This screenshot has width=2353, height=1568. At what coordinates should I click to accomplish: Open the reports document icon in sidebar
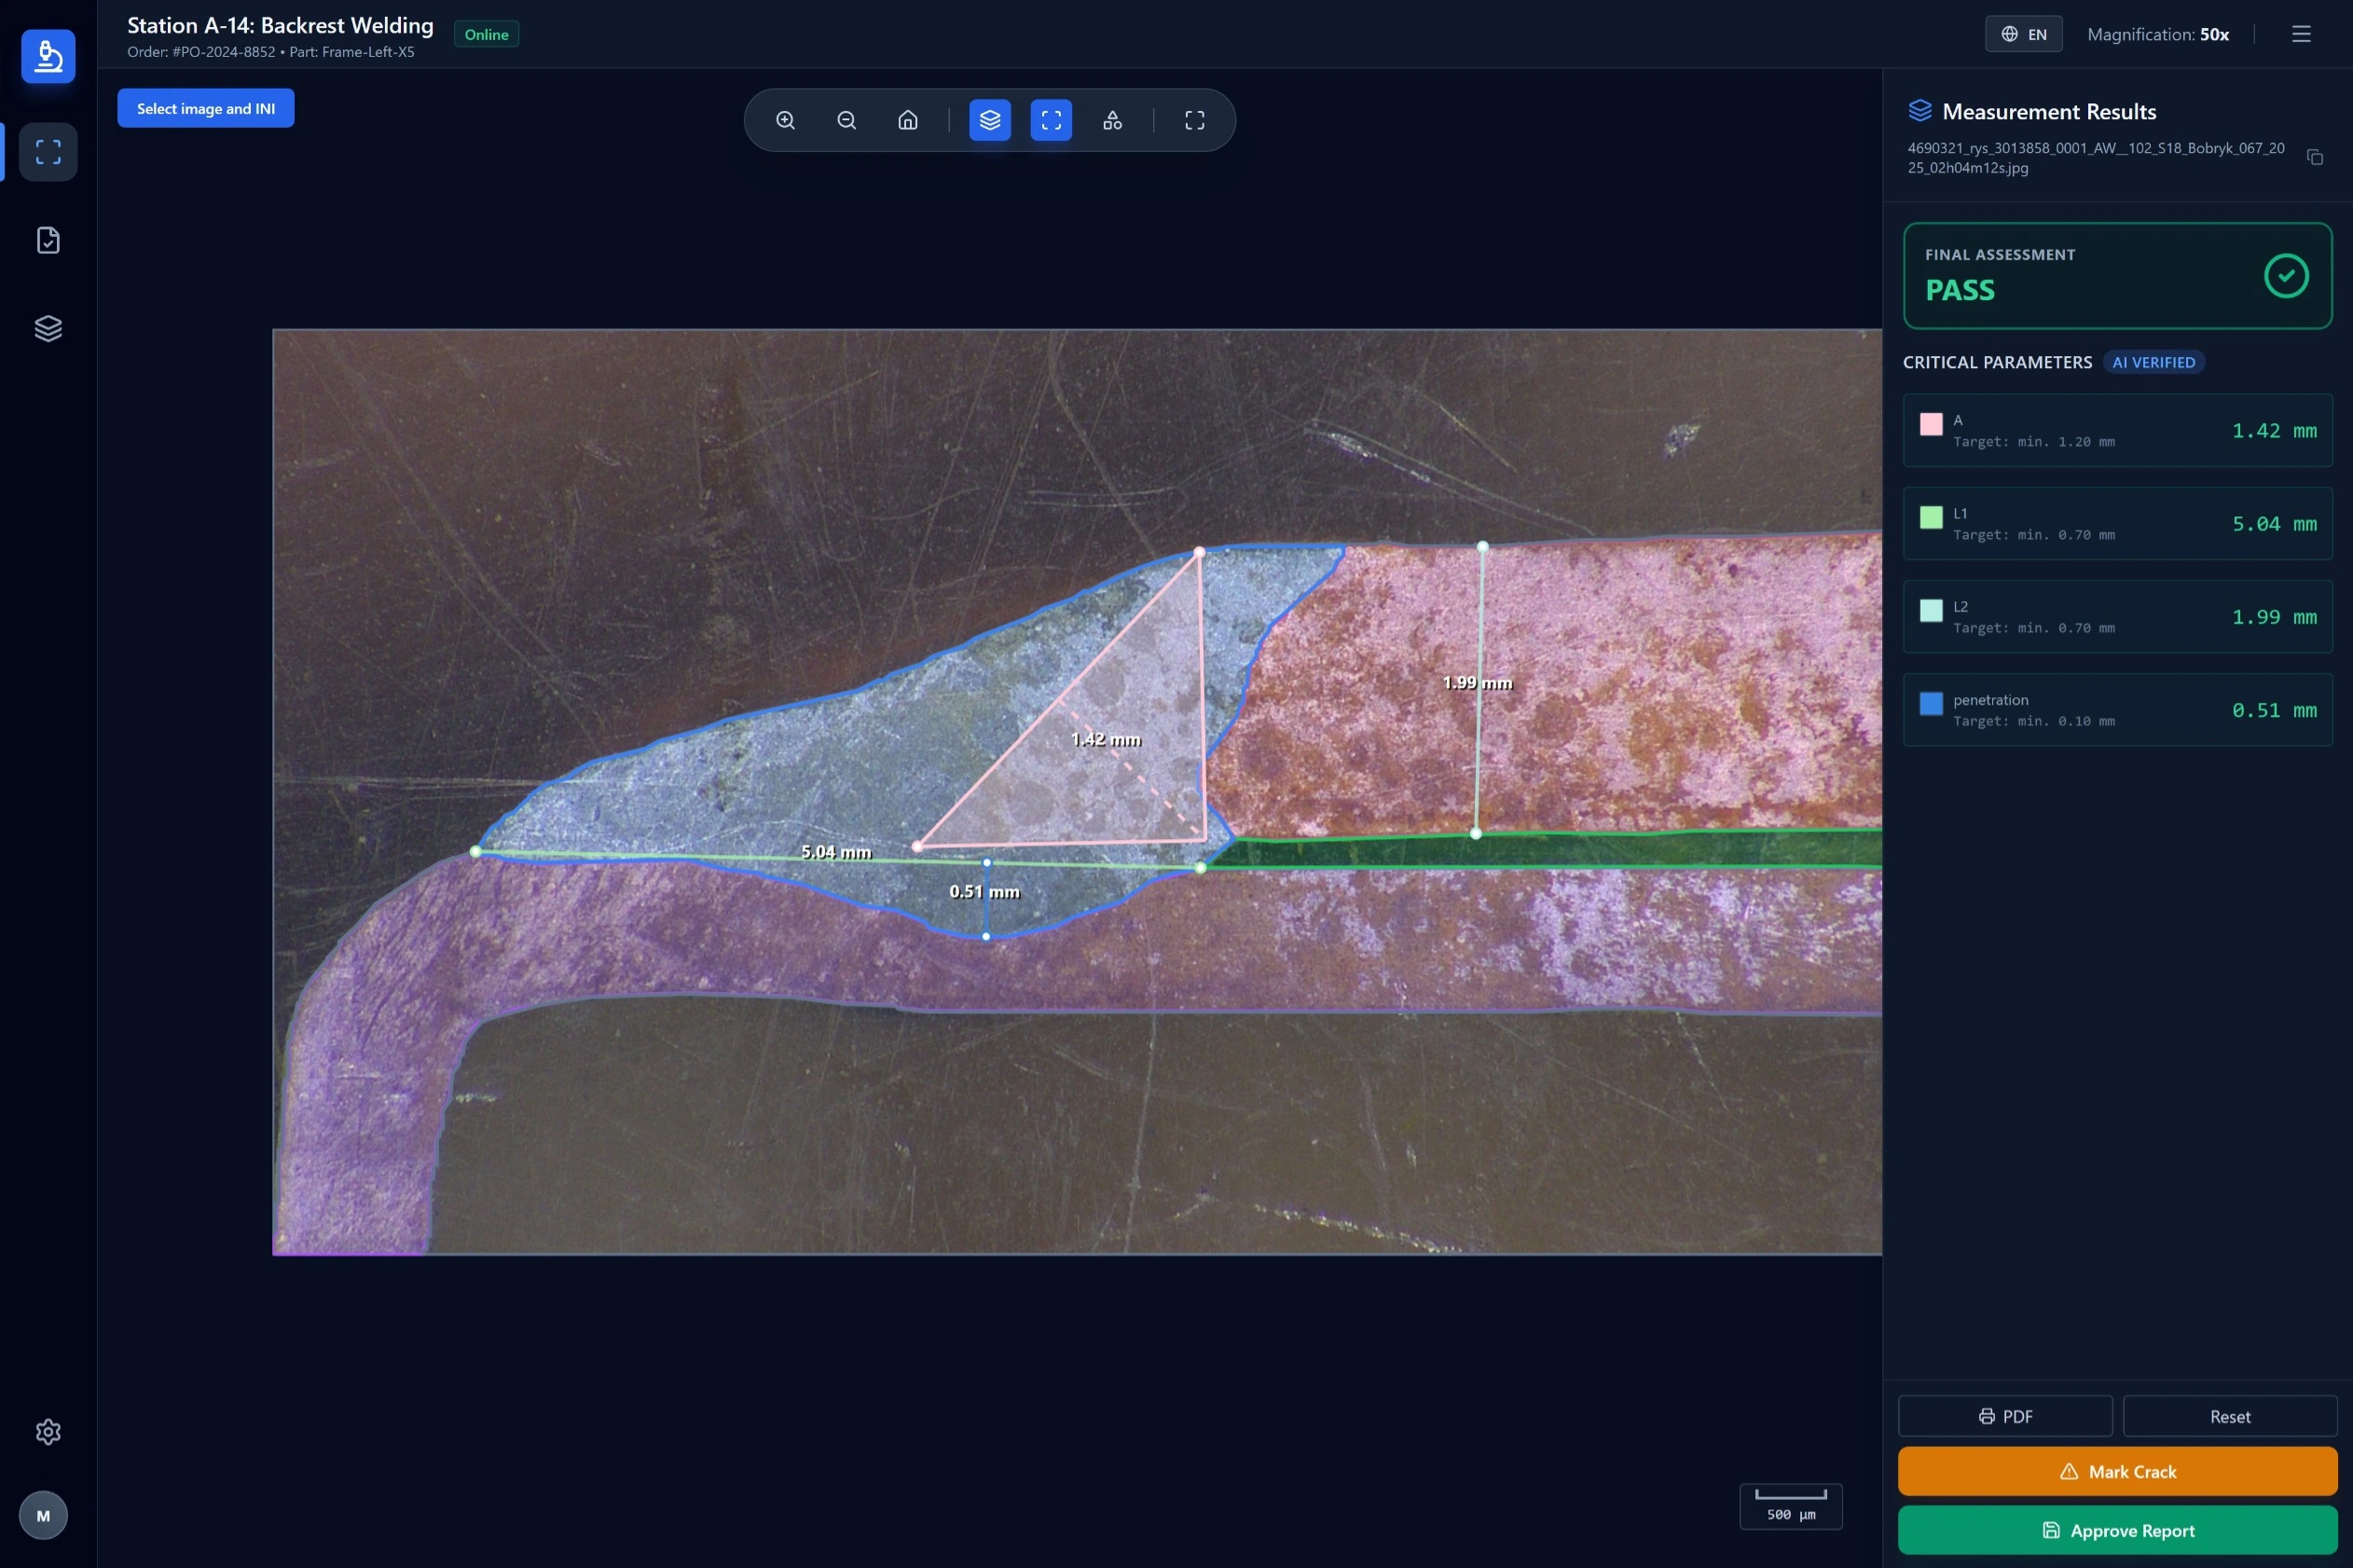tap(47, 239)
